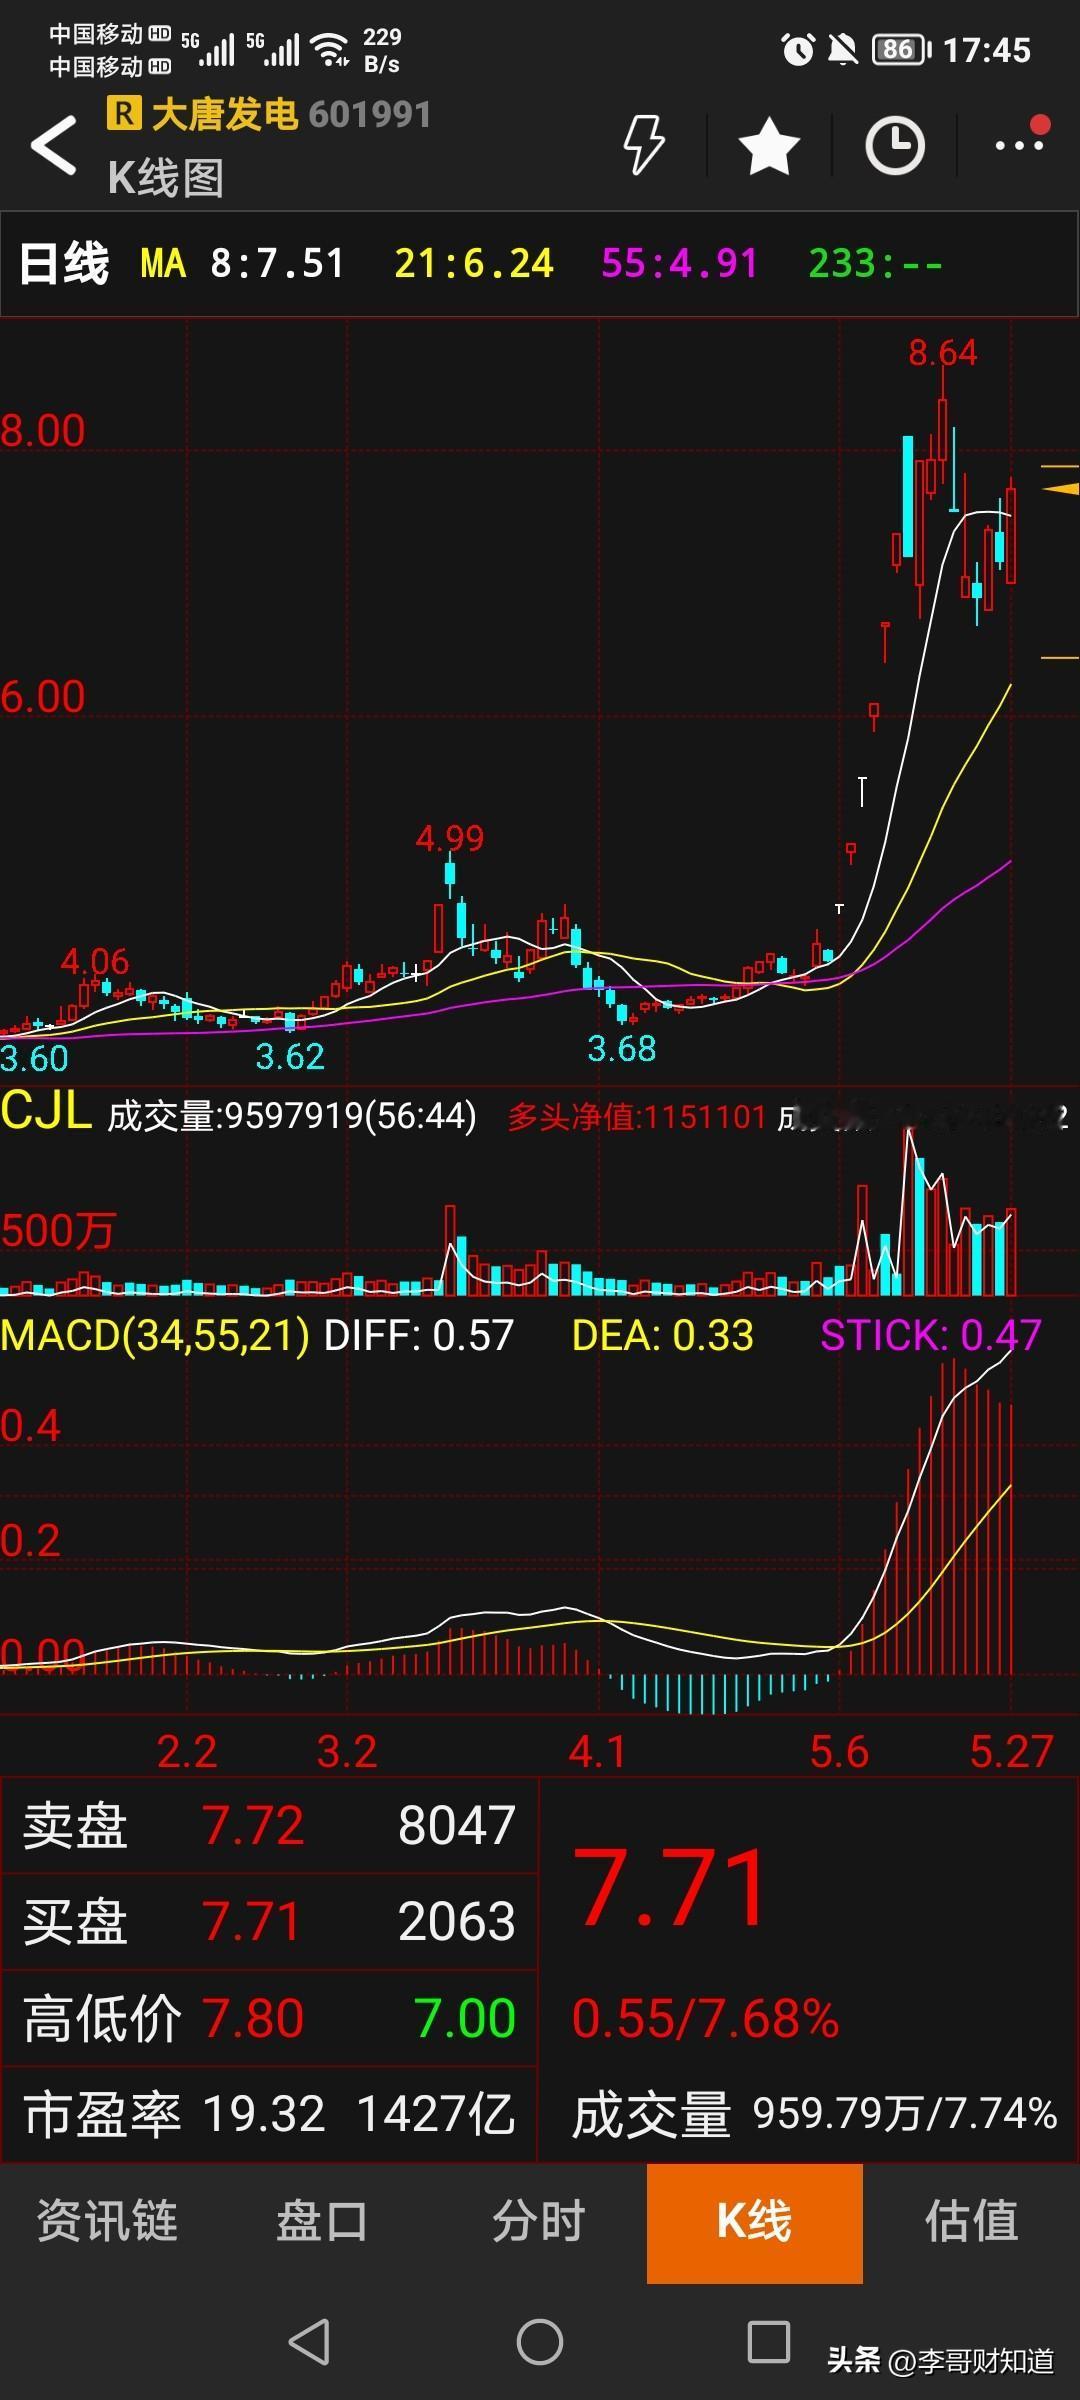Tap the MA 8:7.51 indicator

(242, 264)
